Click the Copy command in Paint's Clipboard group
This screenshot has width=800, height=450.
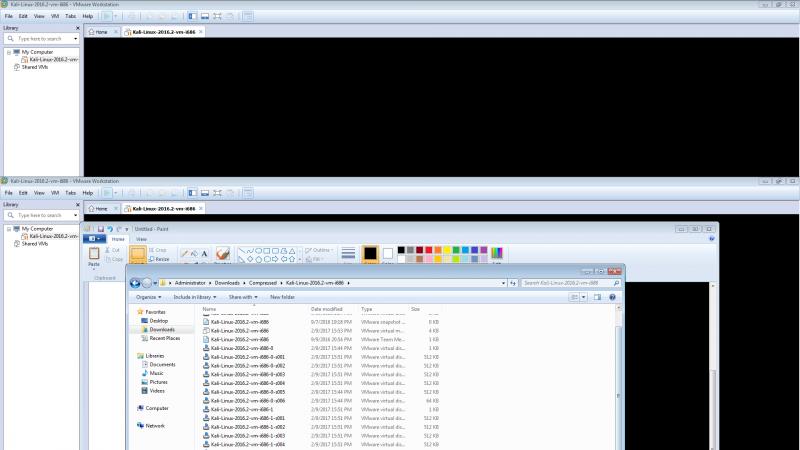tap(114, 259)
